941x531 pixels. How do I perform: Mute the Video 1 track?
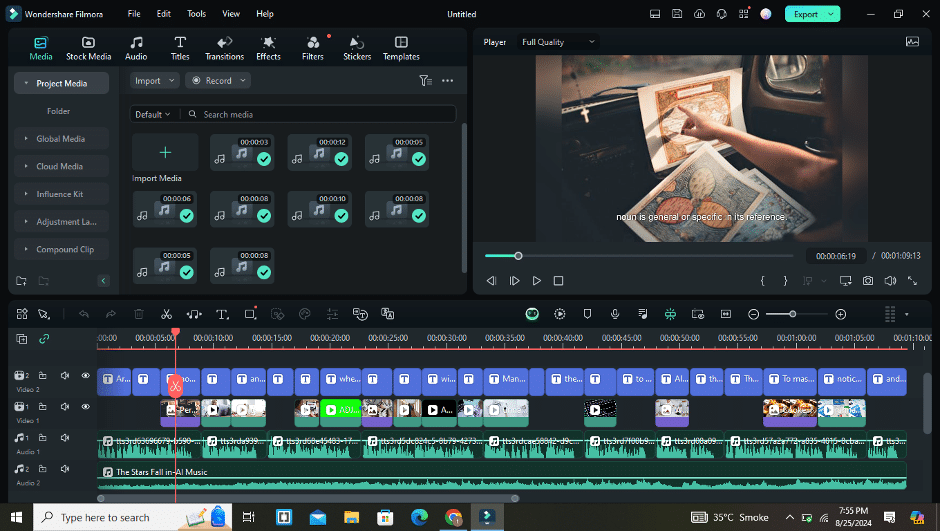click(x=65, y=407)
